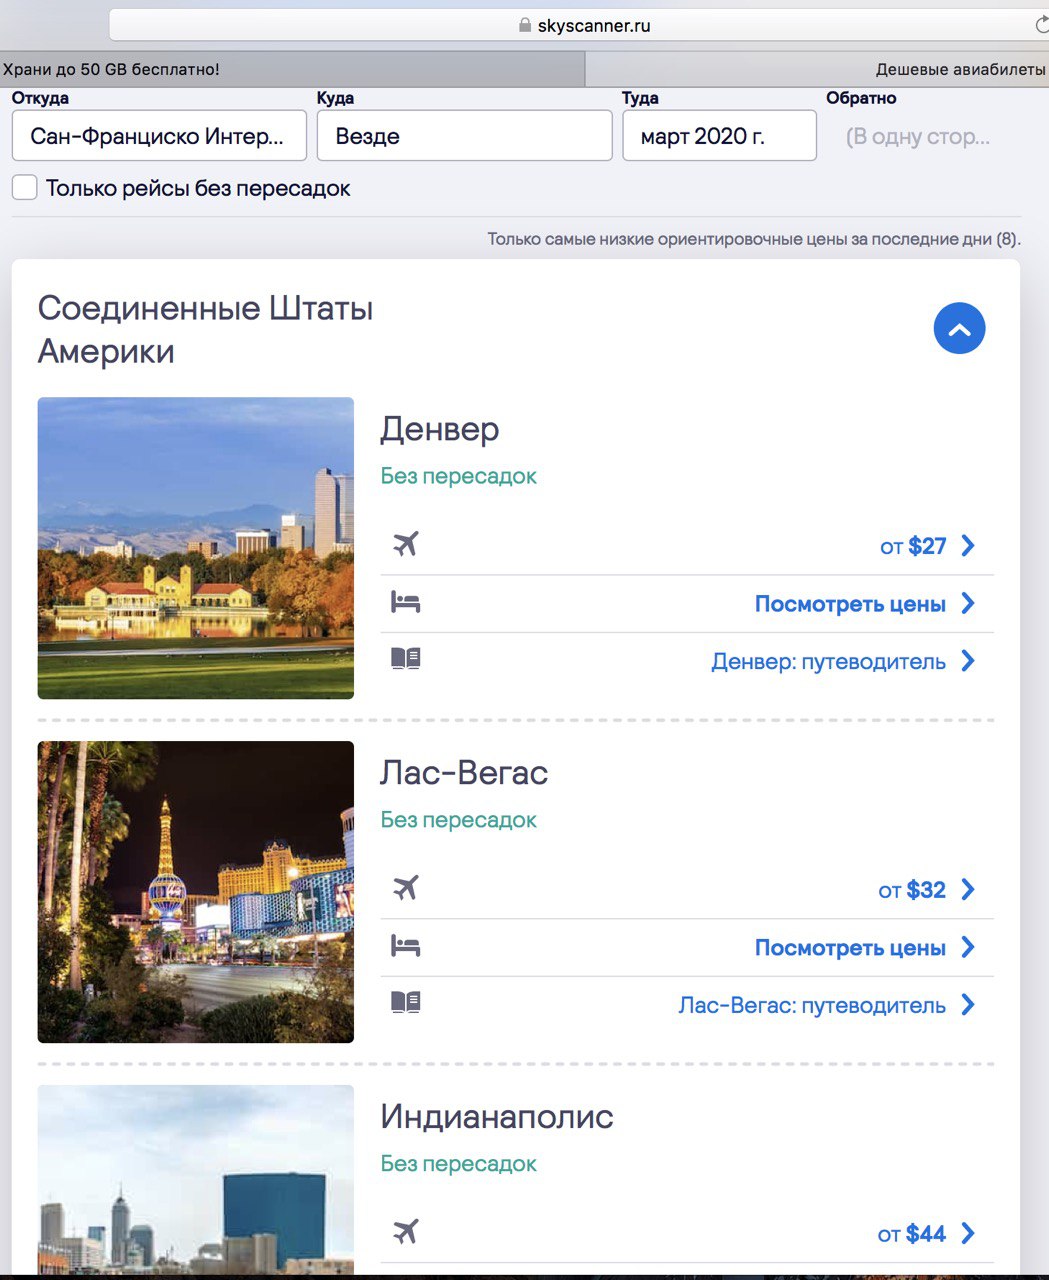The width and height of the screenshot is (1049, 1280).
Task: Click the price от $32 for Лас-Вегас
Action: click(x=912, y=890)
